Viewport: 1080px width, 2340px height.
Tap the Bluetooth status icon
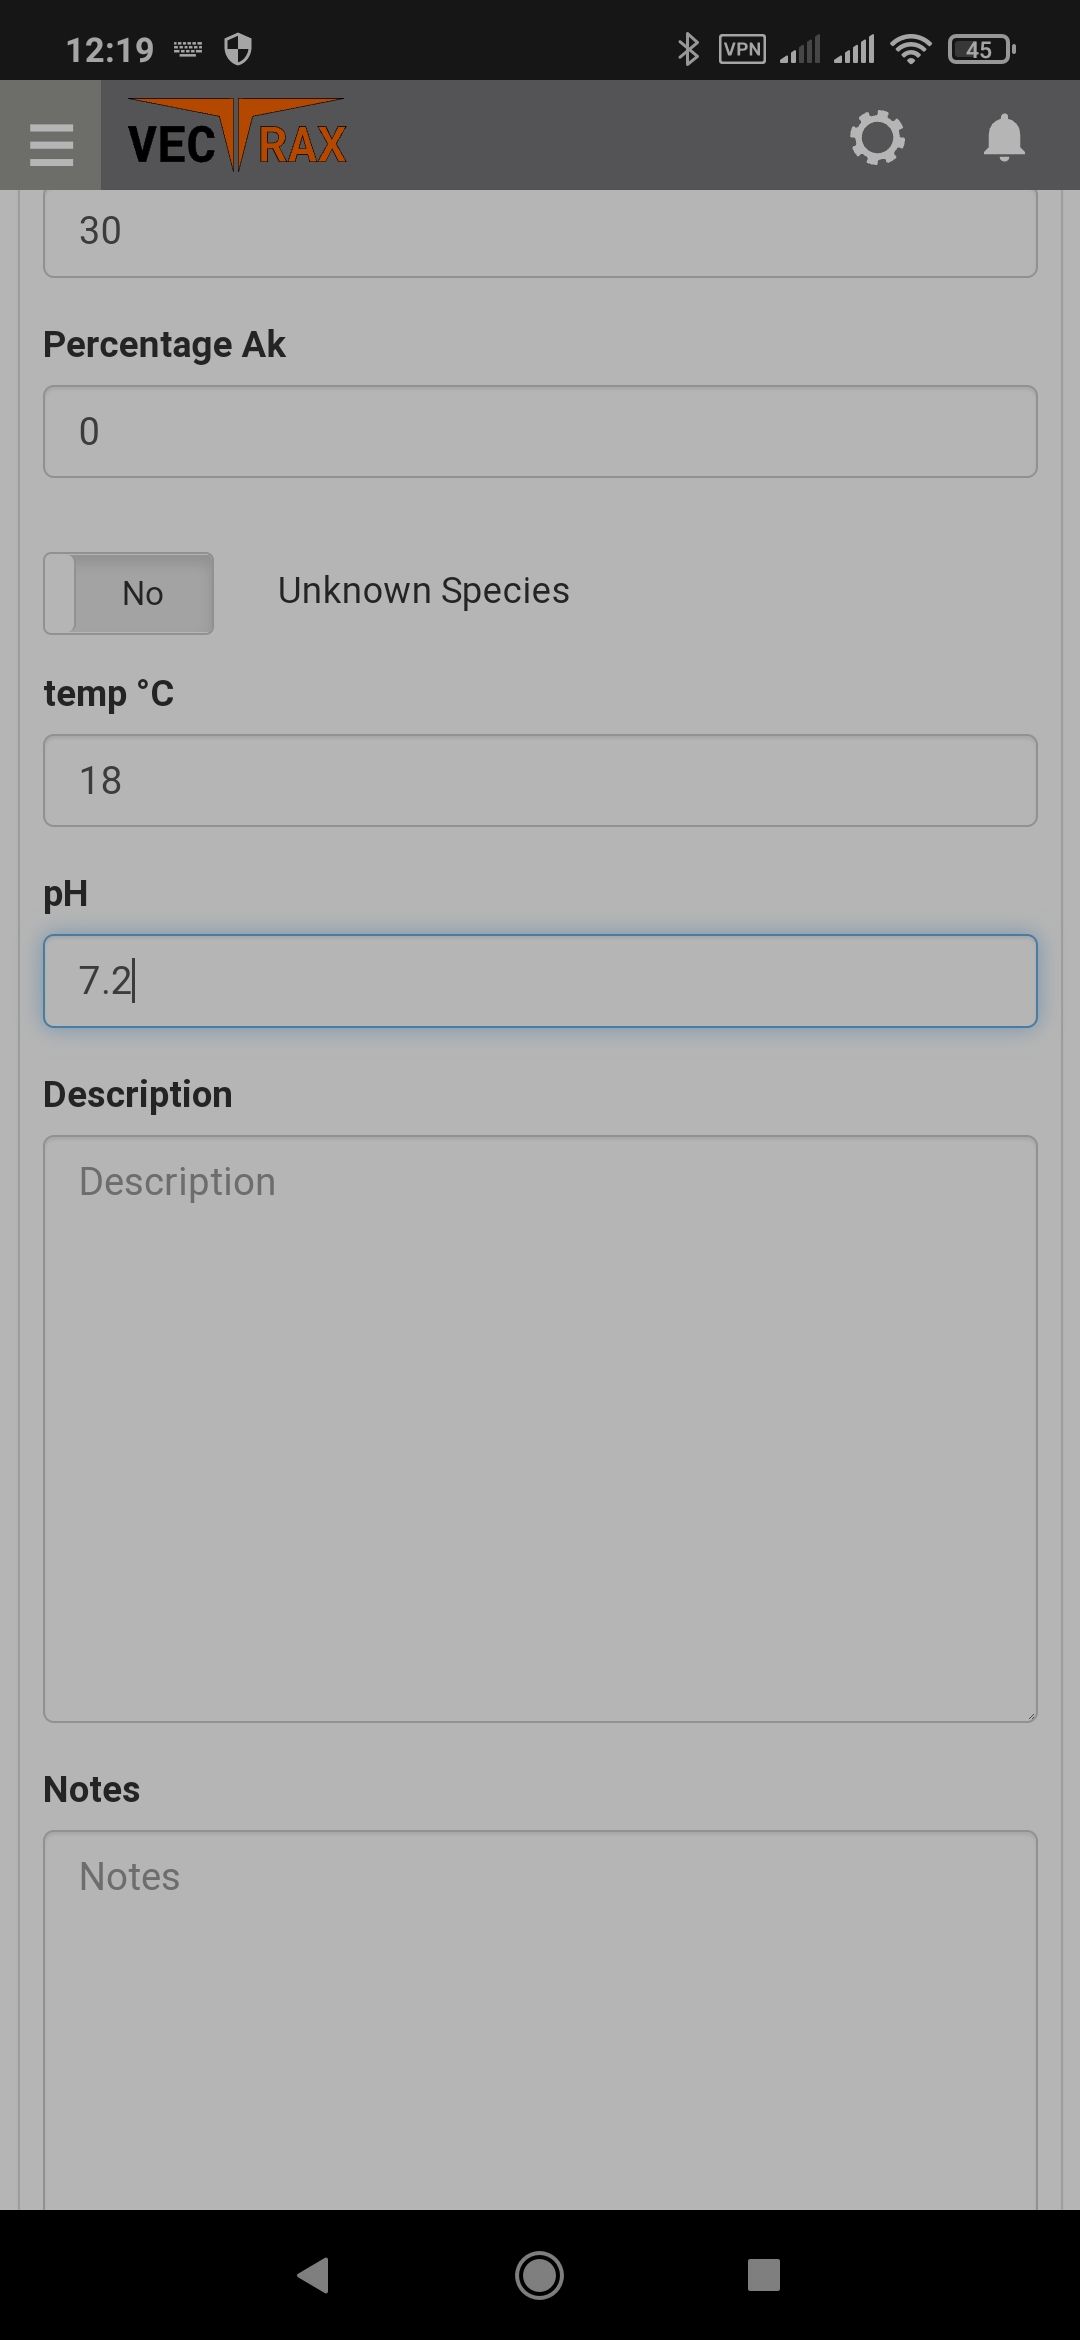click(688, 49)
